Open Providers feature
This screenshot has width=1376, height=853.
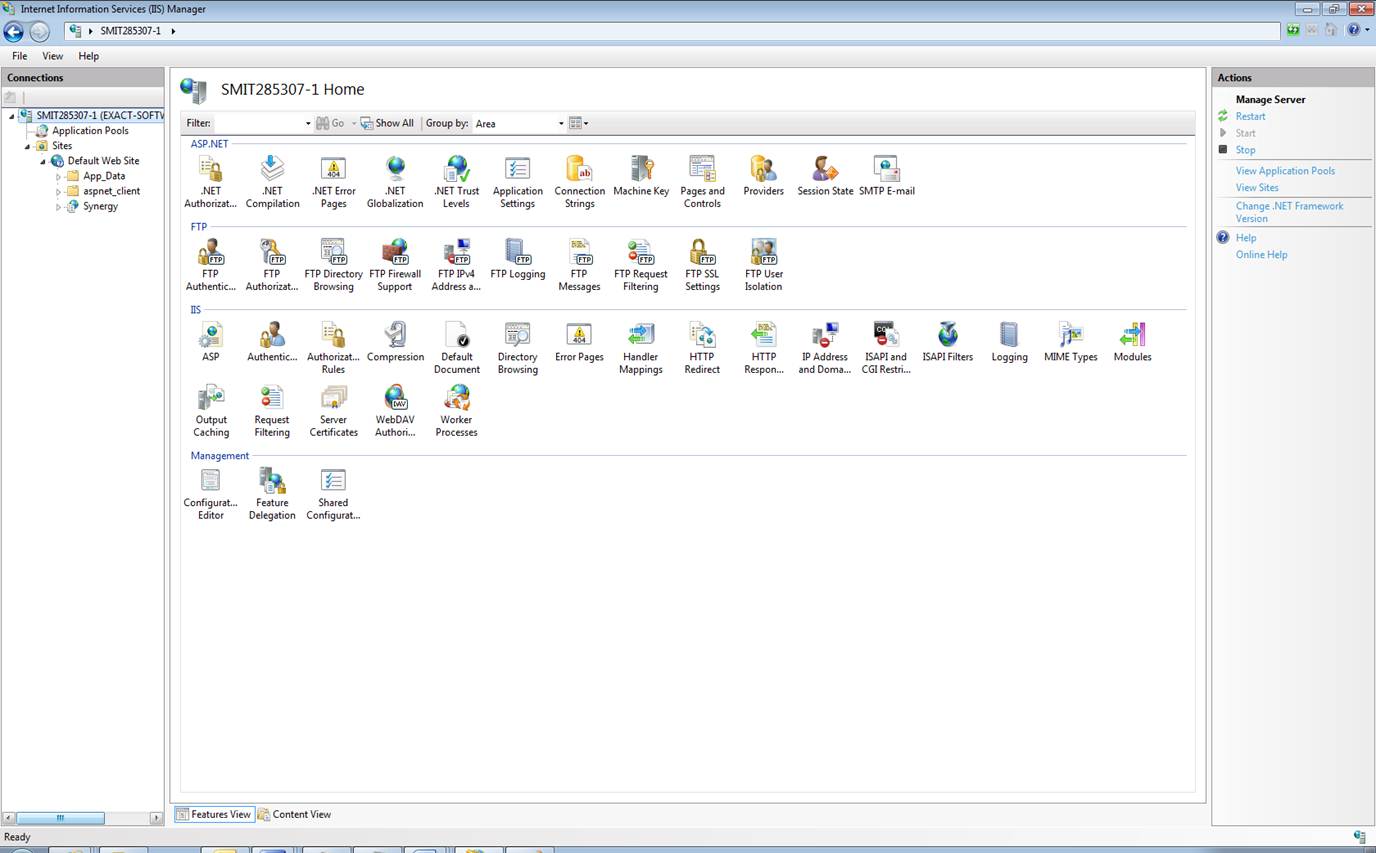(763, 176)
